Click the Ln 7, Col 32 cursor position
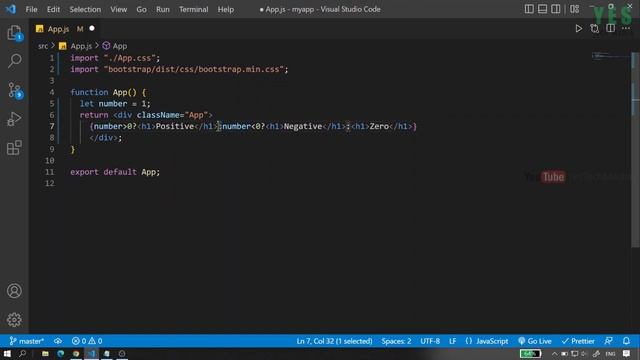This screenshot has height=360, width=640. [334, 341]
